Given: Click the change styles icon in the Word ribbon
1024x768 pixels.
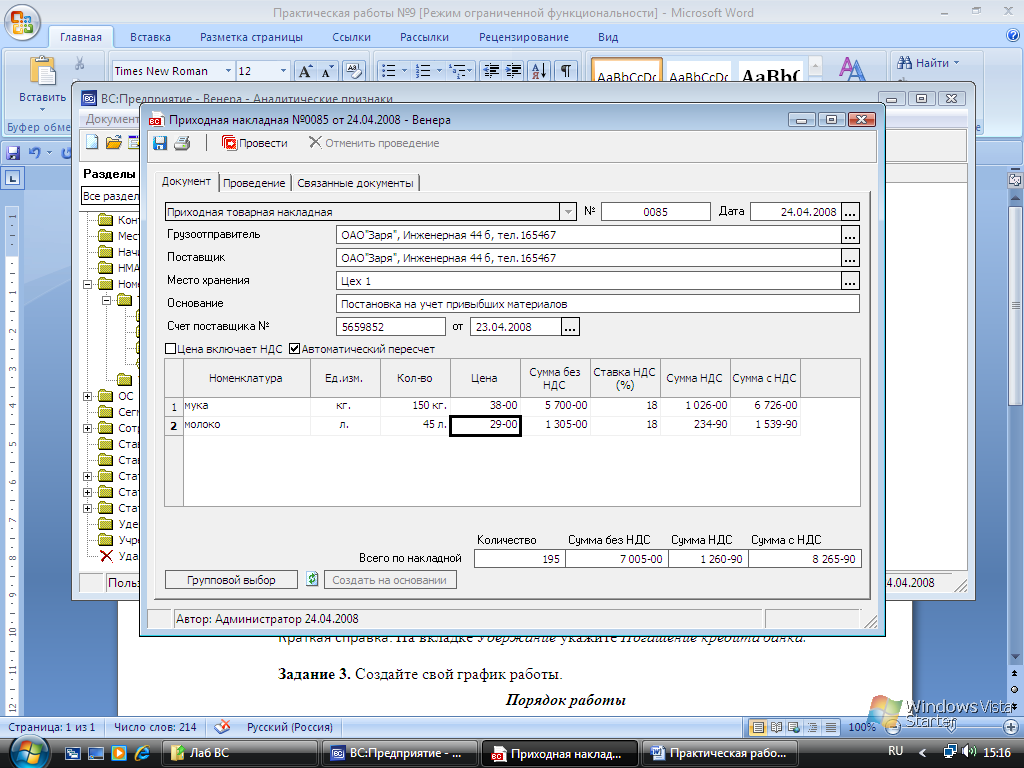Looking at the screenshot, I should pos(852,69).
